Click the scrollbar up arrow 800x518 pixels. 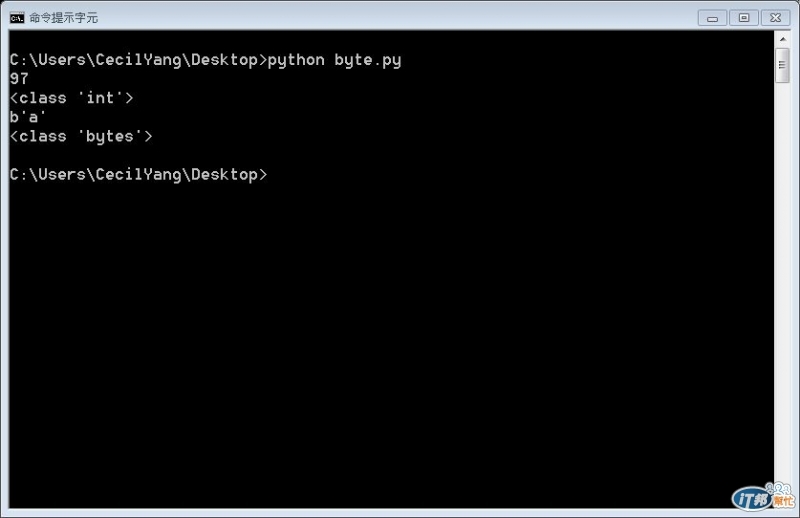[782, 39]
